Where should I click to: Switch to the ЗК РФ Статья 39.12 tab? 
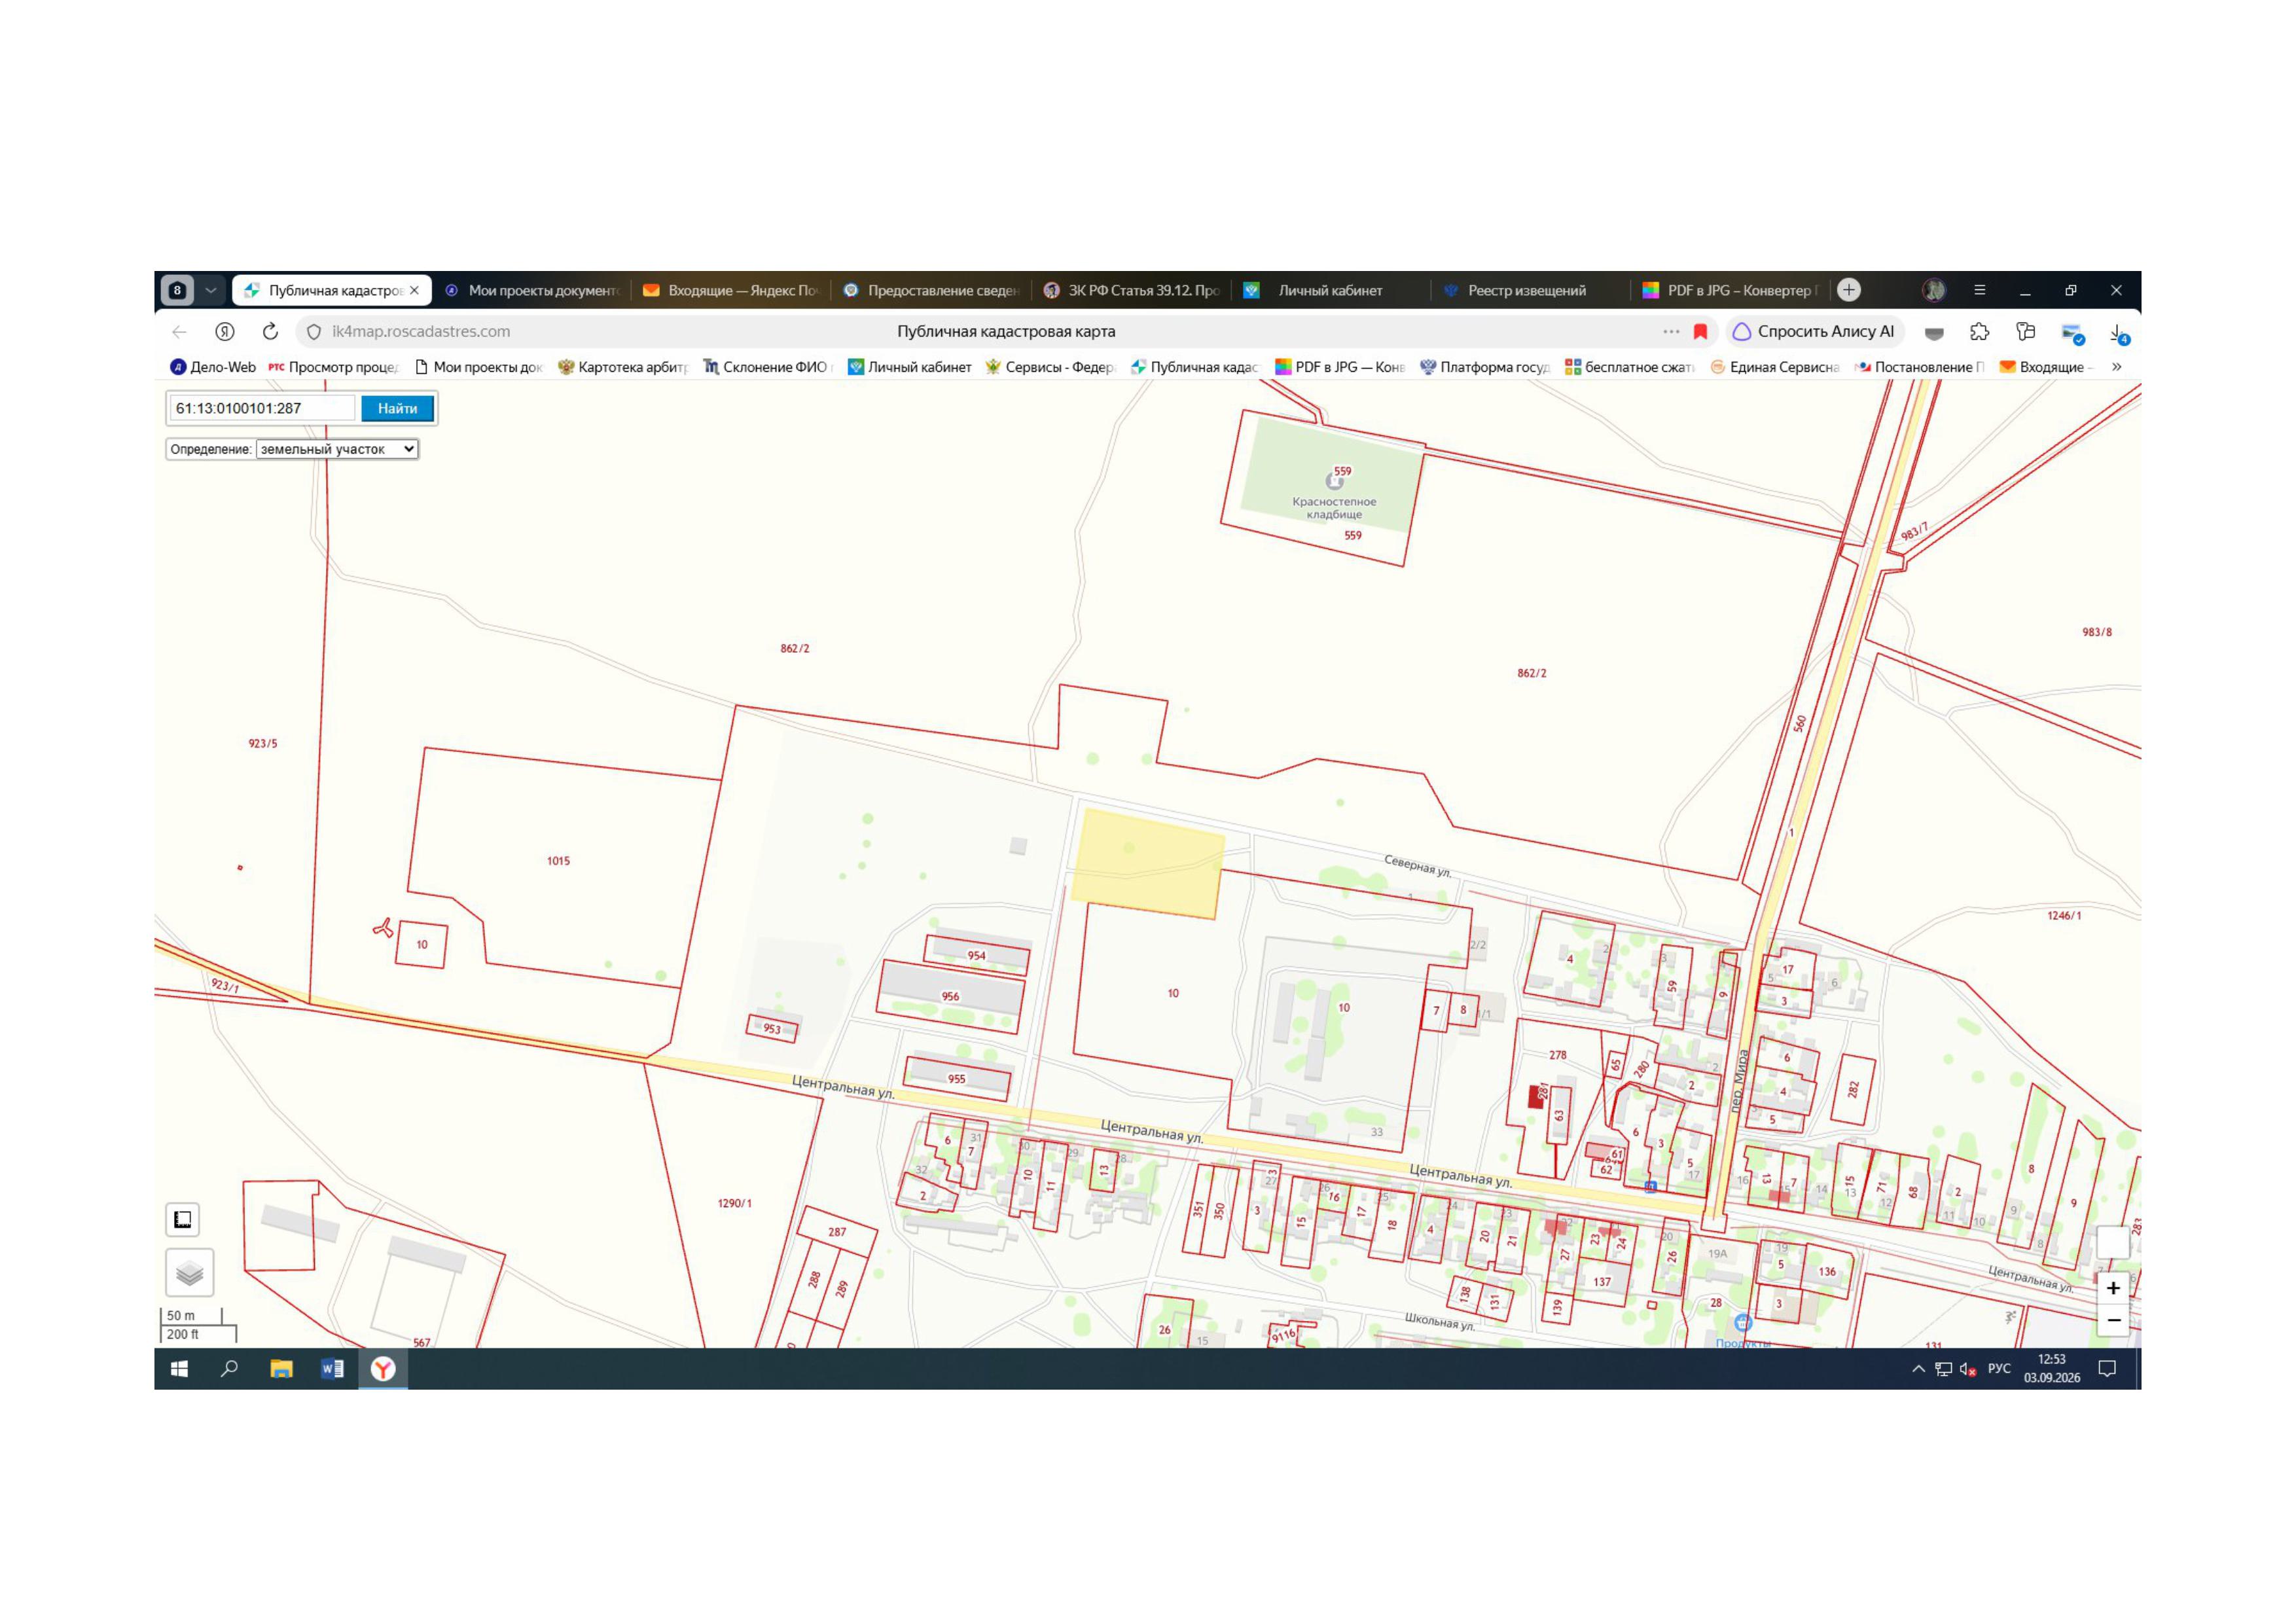tap(1133, 290)
